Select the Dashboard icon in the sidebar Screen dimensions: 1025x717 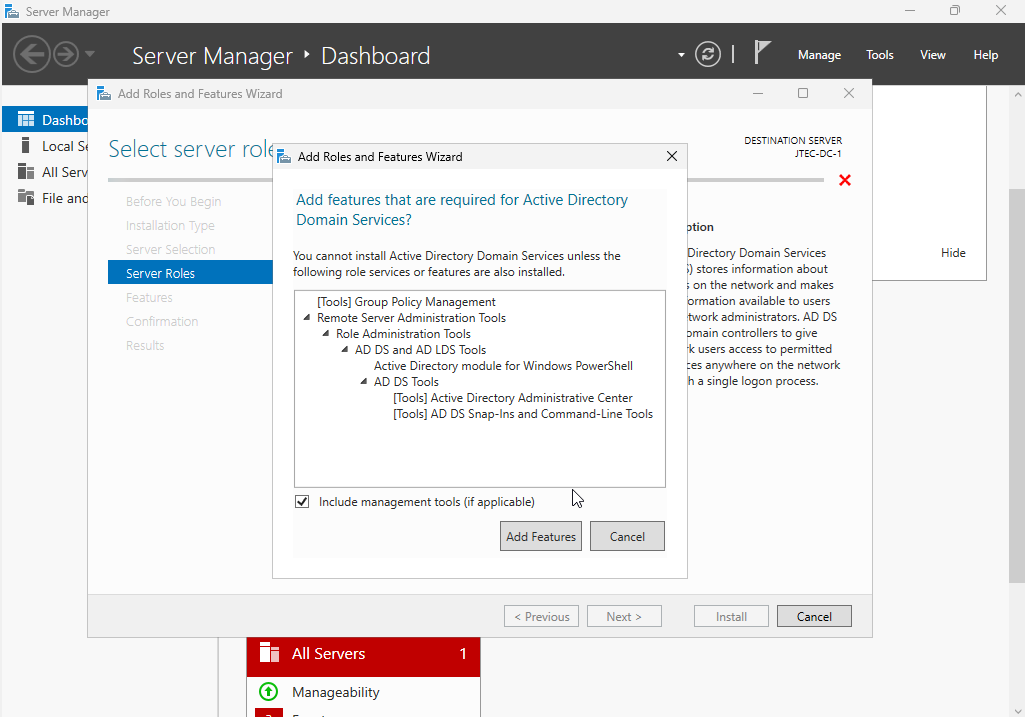pos(26,120)
